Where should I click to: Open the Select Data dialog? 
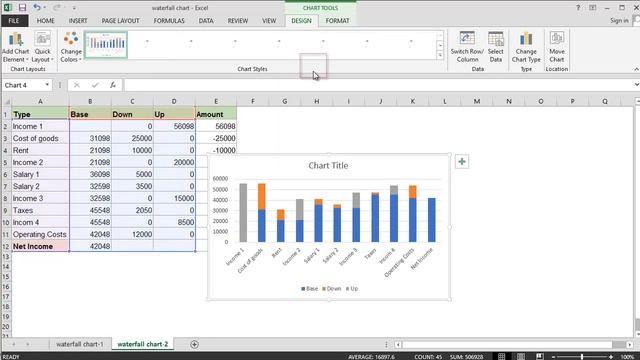pos(496,47)
